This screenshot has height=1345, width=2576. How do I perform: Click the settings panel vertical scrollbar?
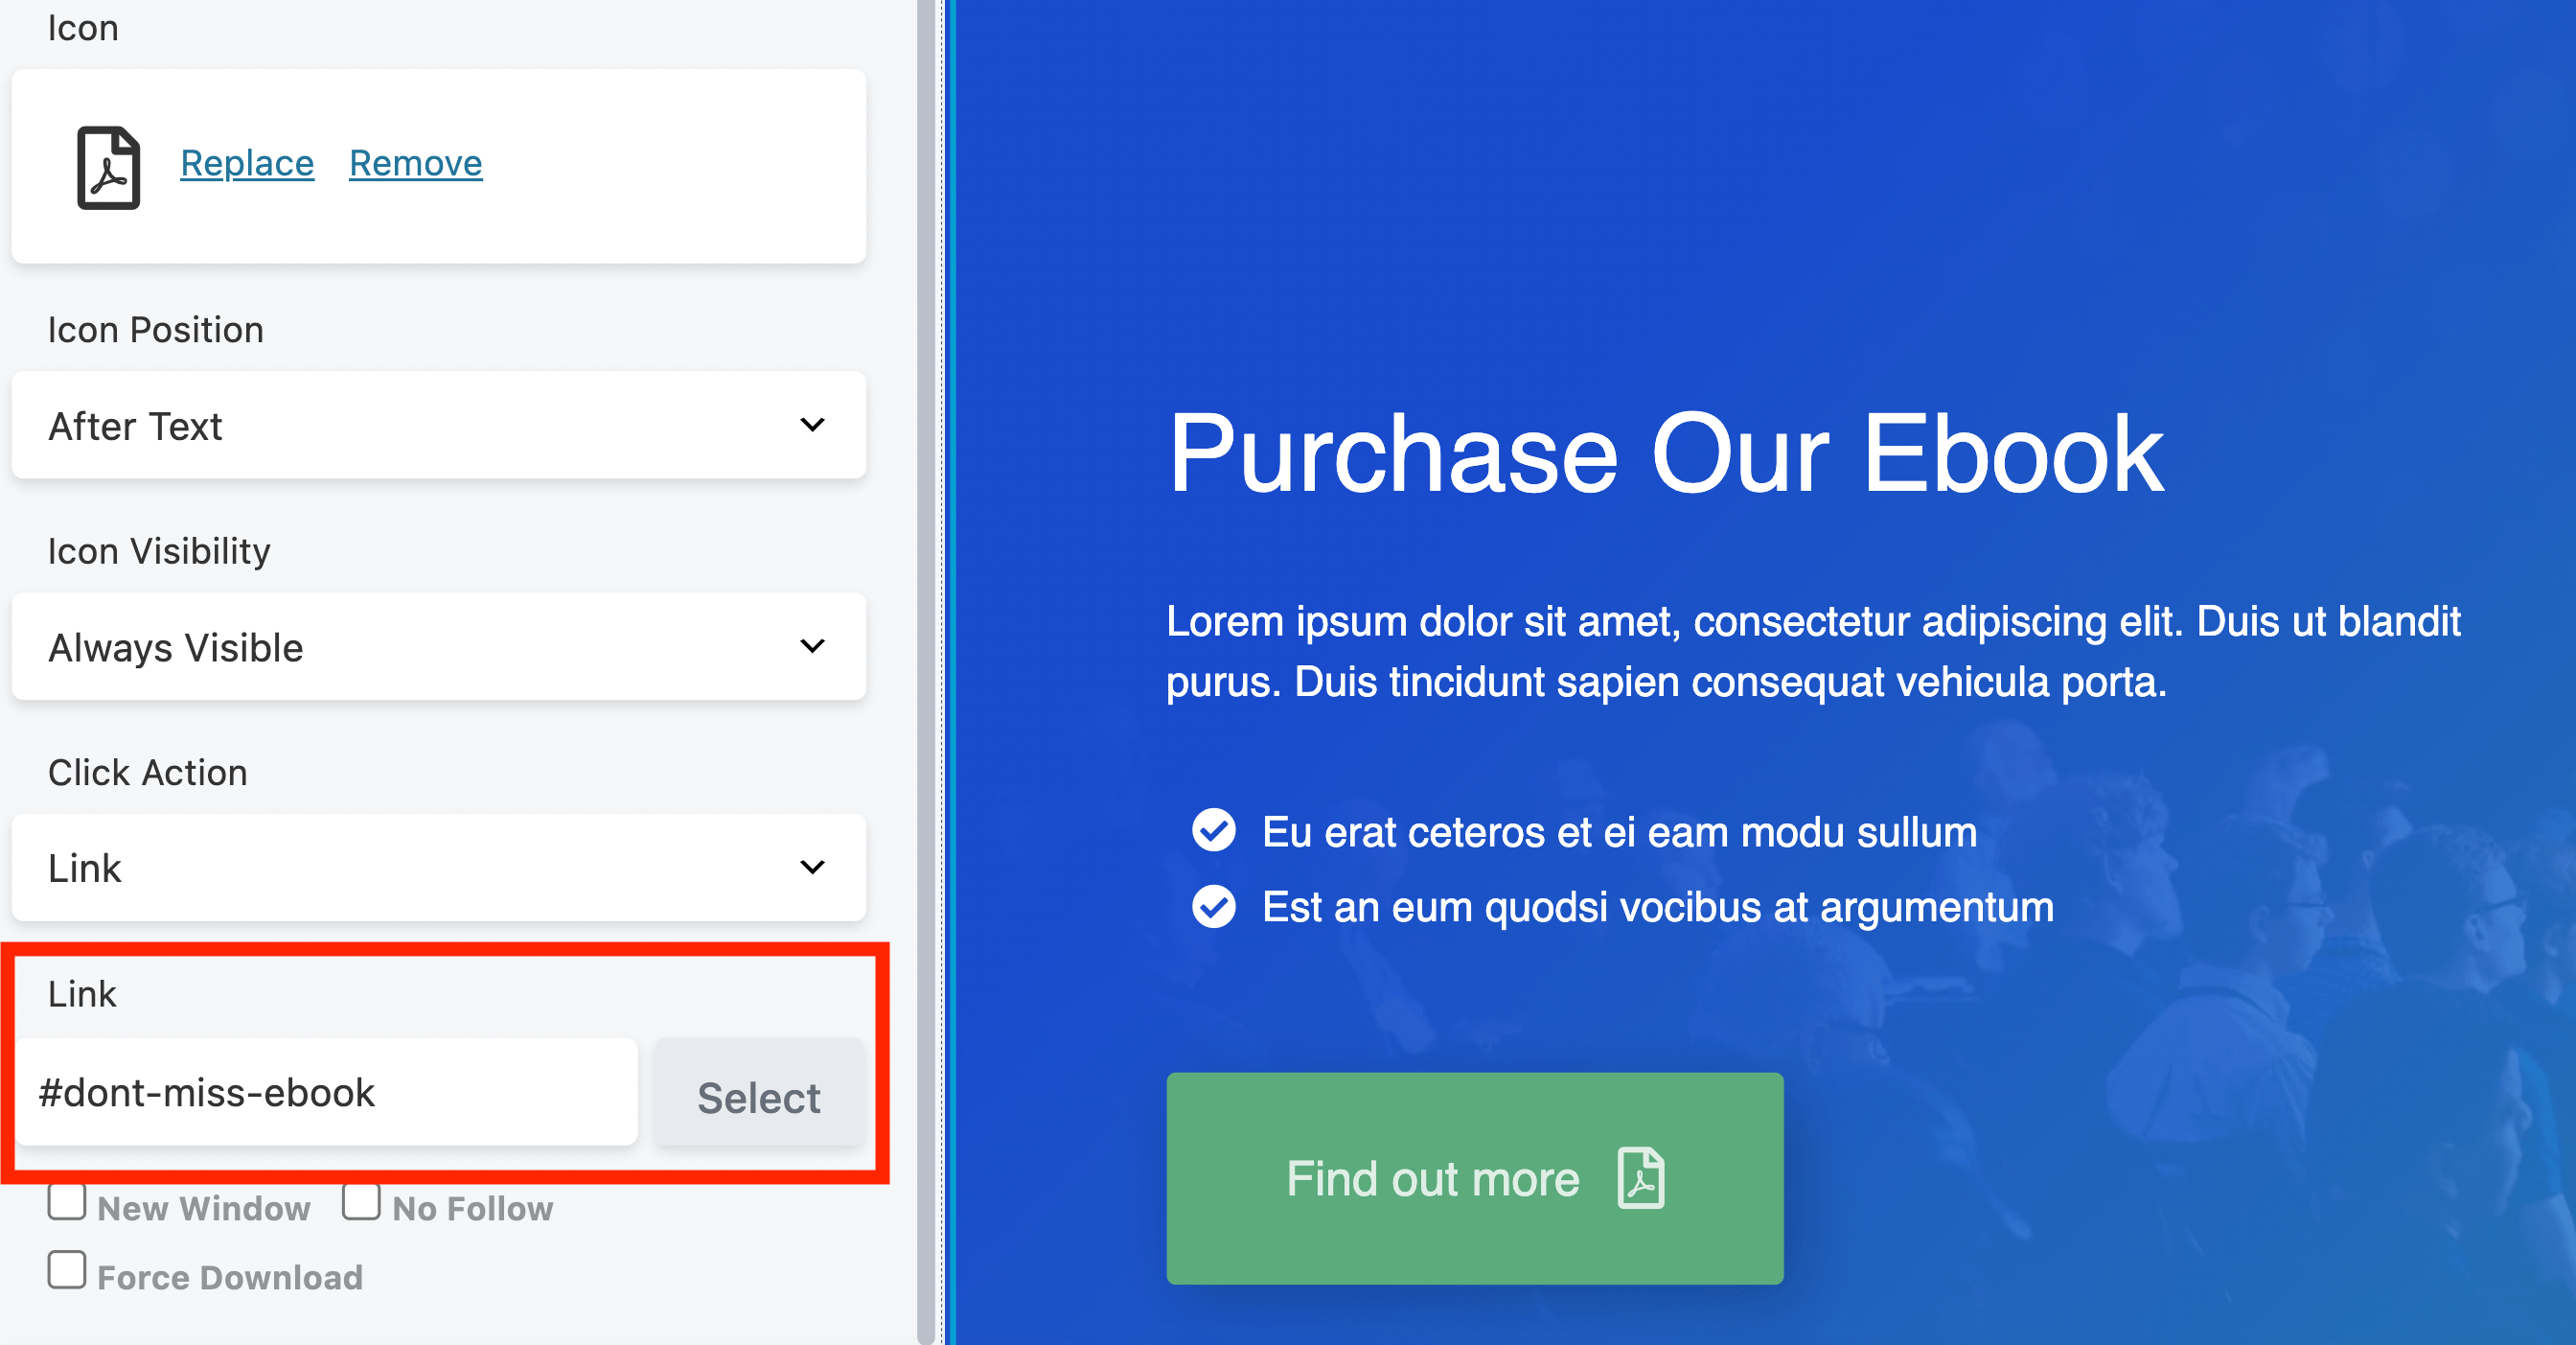tap(926, 672)
